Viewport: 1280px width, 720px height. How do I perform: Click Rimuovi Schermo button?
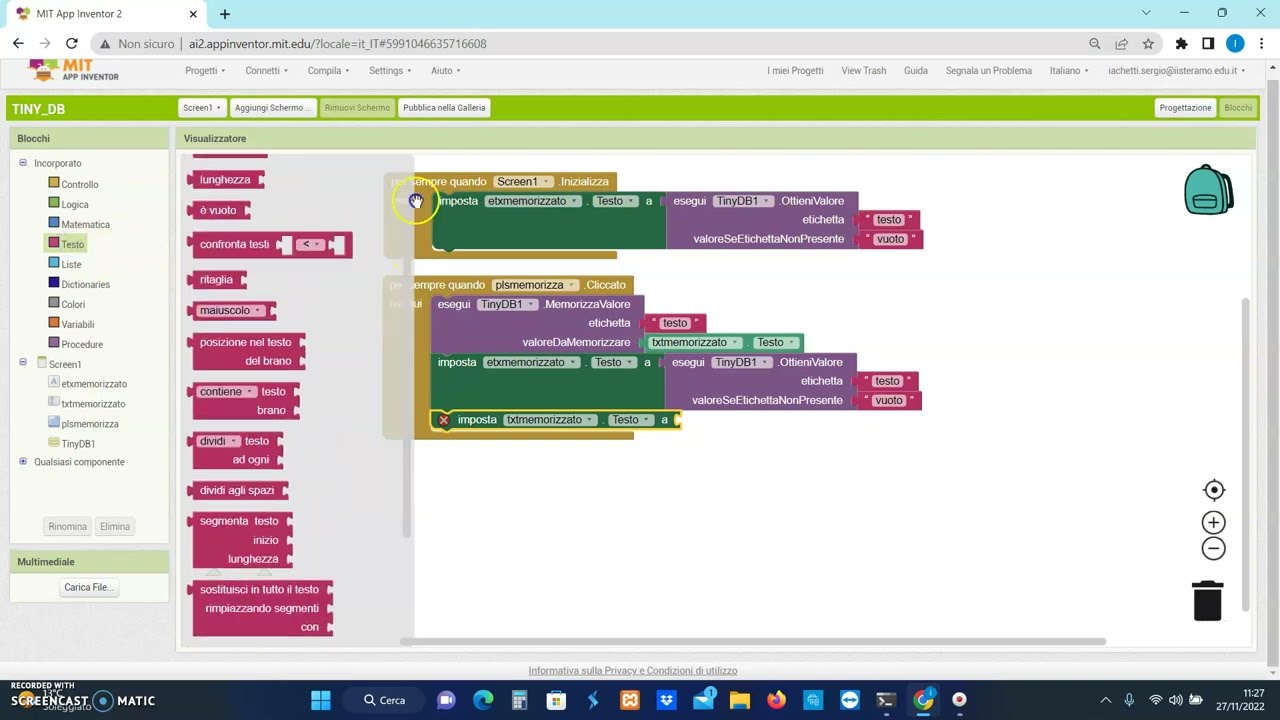point(357,108)
